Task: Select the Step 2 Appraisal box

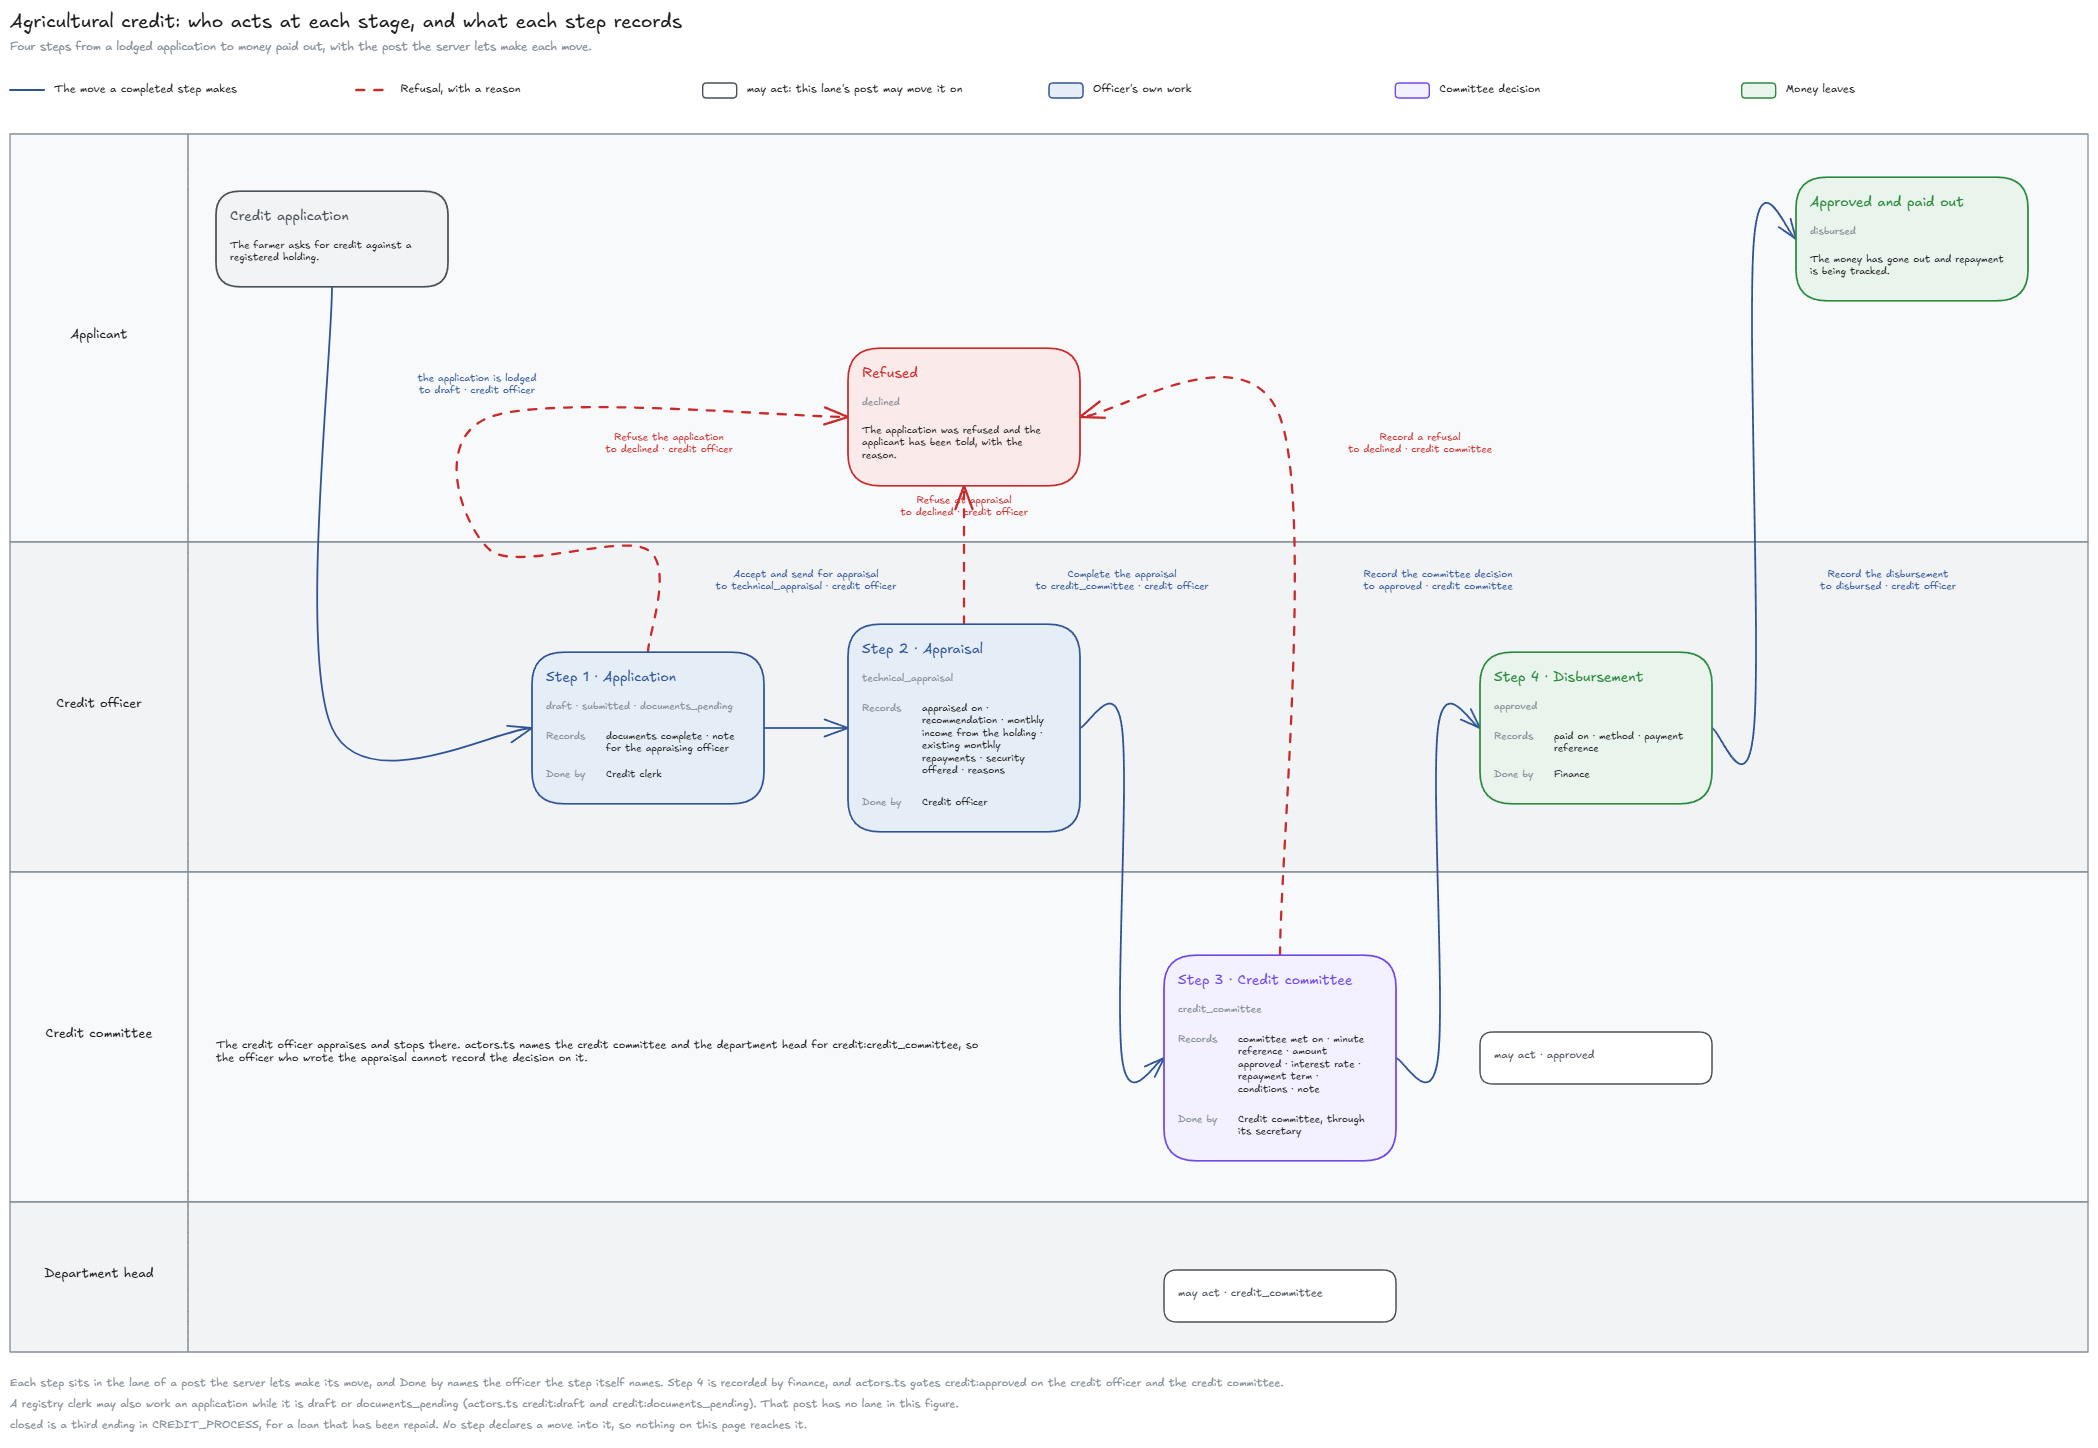Action: coord(964,728)
